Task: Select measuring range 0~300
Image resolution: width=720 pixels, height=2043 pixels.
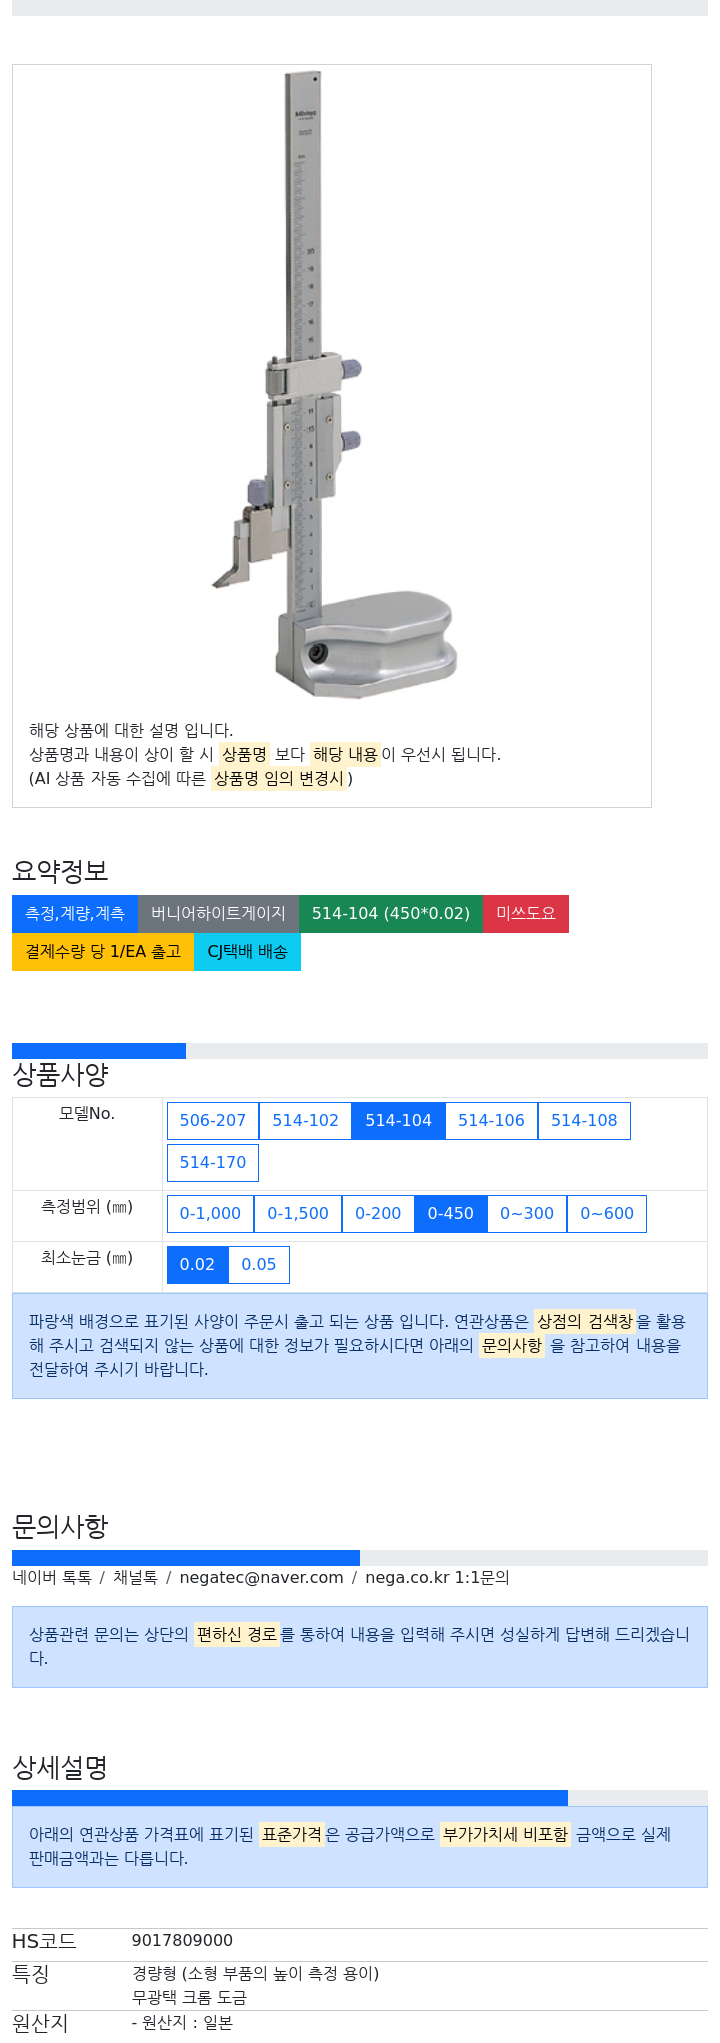Action: [x=527, y=1214]
